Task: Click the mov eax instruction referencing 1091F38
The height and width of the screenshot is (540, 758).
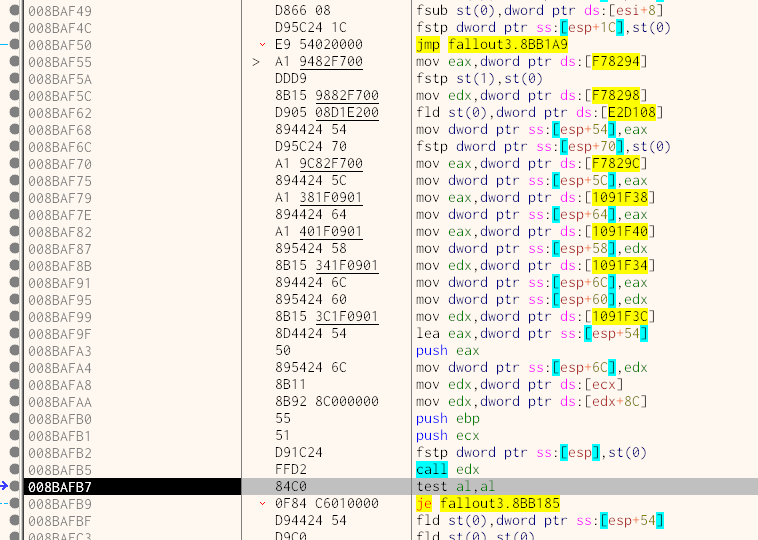Action: pos(536,197)
